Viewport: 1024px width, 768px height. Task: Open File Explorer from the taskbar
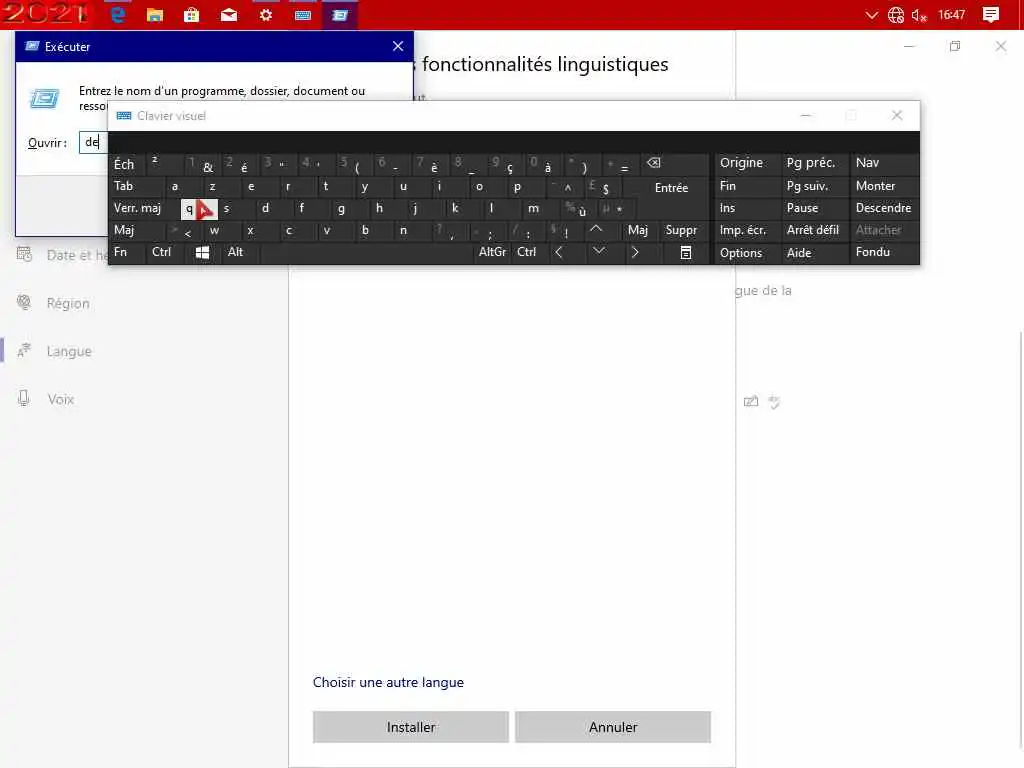[x=155, y=15]
